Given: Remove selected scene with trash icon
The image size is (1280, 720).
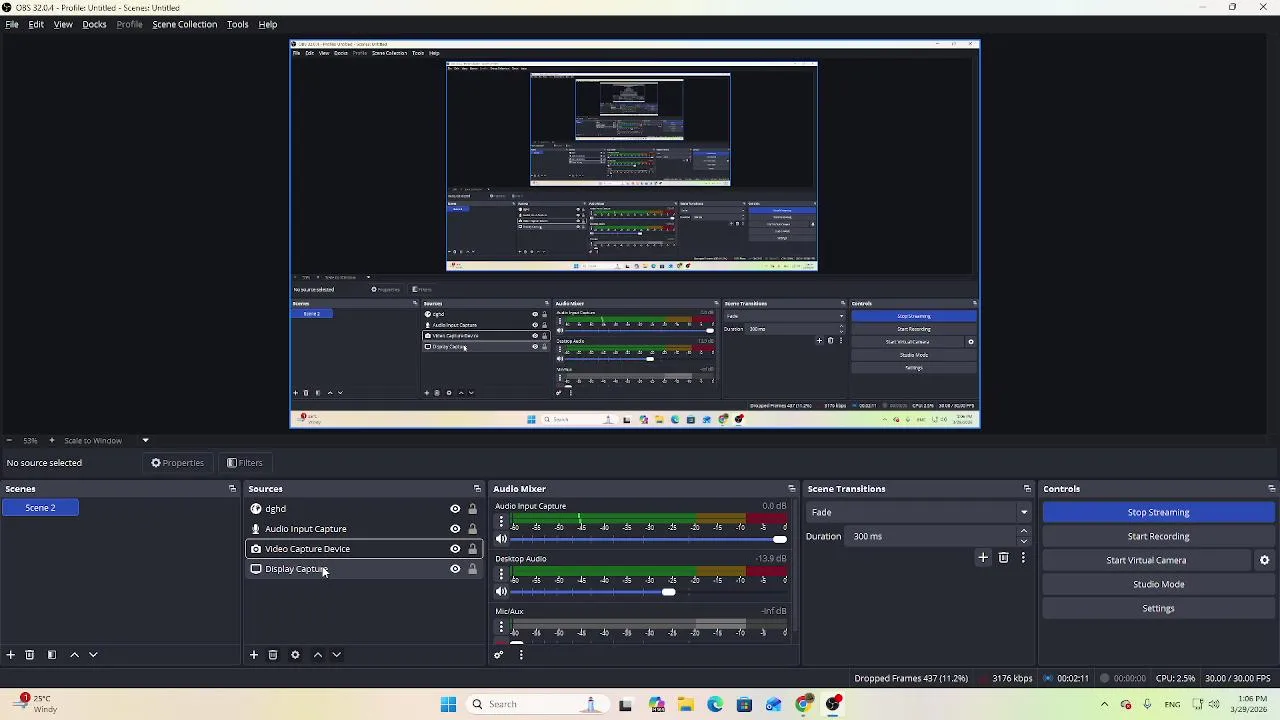Looking at the screenshot, I should 30,655.
